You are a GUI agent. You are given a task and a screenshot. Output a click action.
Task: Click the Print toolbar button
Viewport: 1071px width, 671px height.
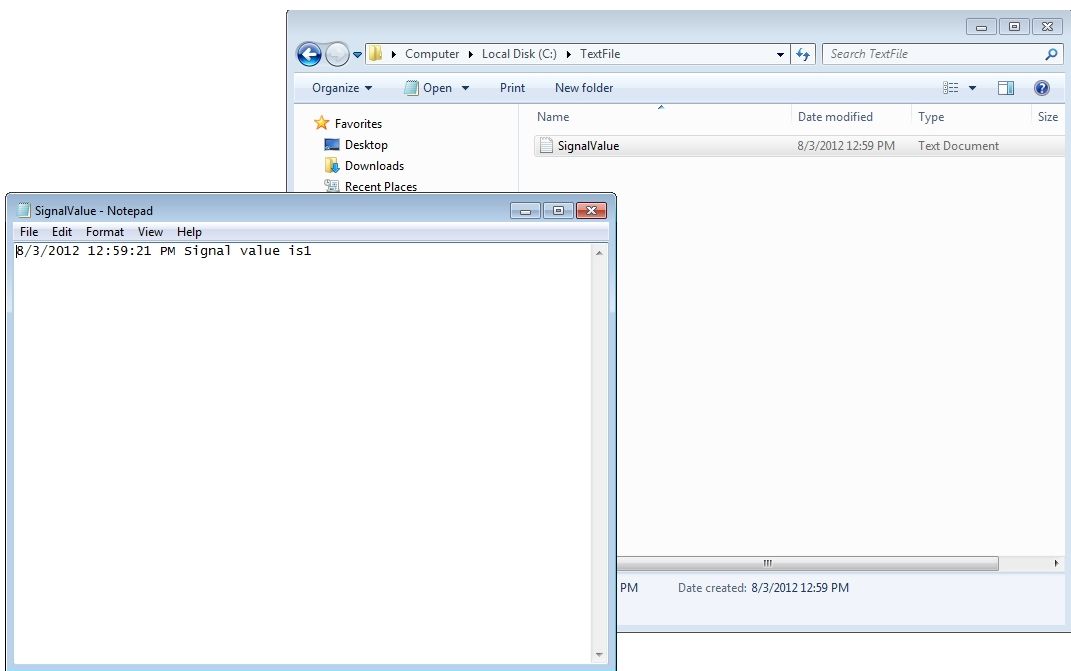pos(512,88)
